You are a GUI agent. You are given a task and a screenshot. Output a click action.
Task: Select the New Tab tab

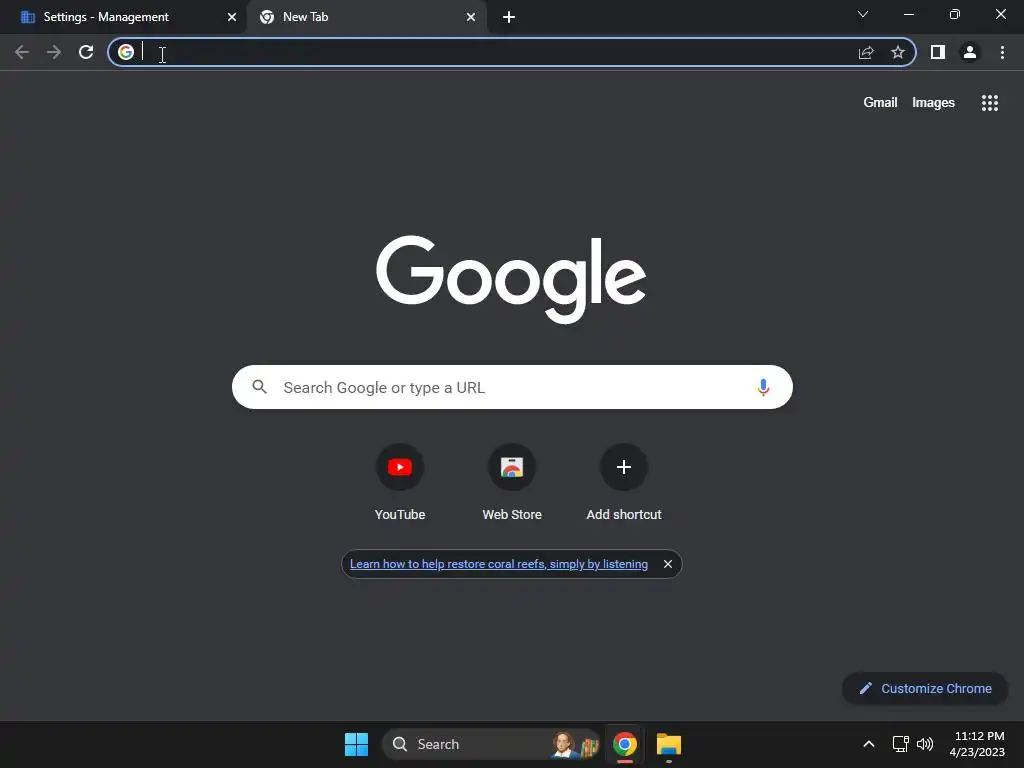(366, 17)
